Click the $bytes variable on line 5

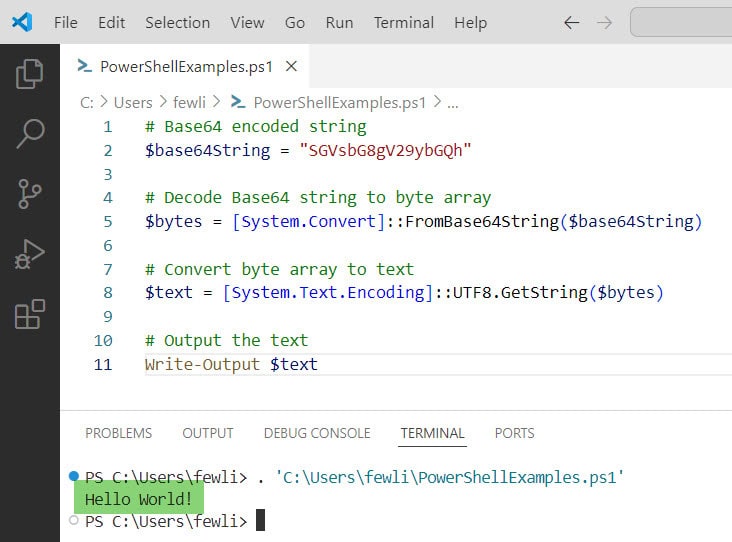point(173,221)
